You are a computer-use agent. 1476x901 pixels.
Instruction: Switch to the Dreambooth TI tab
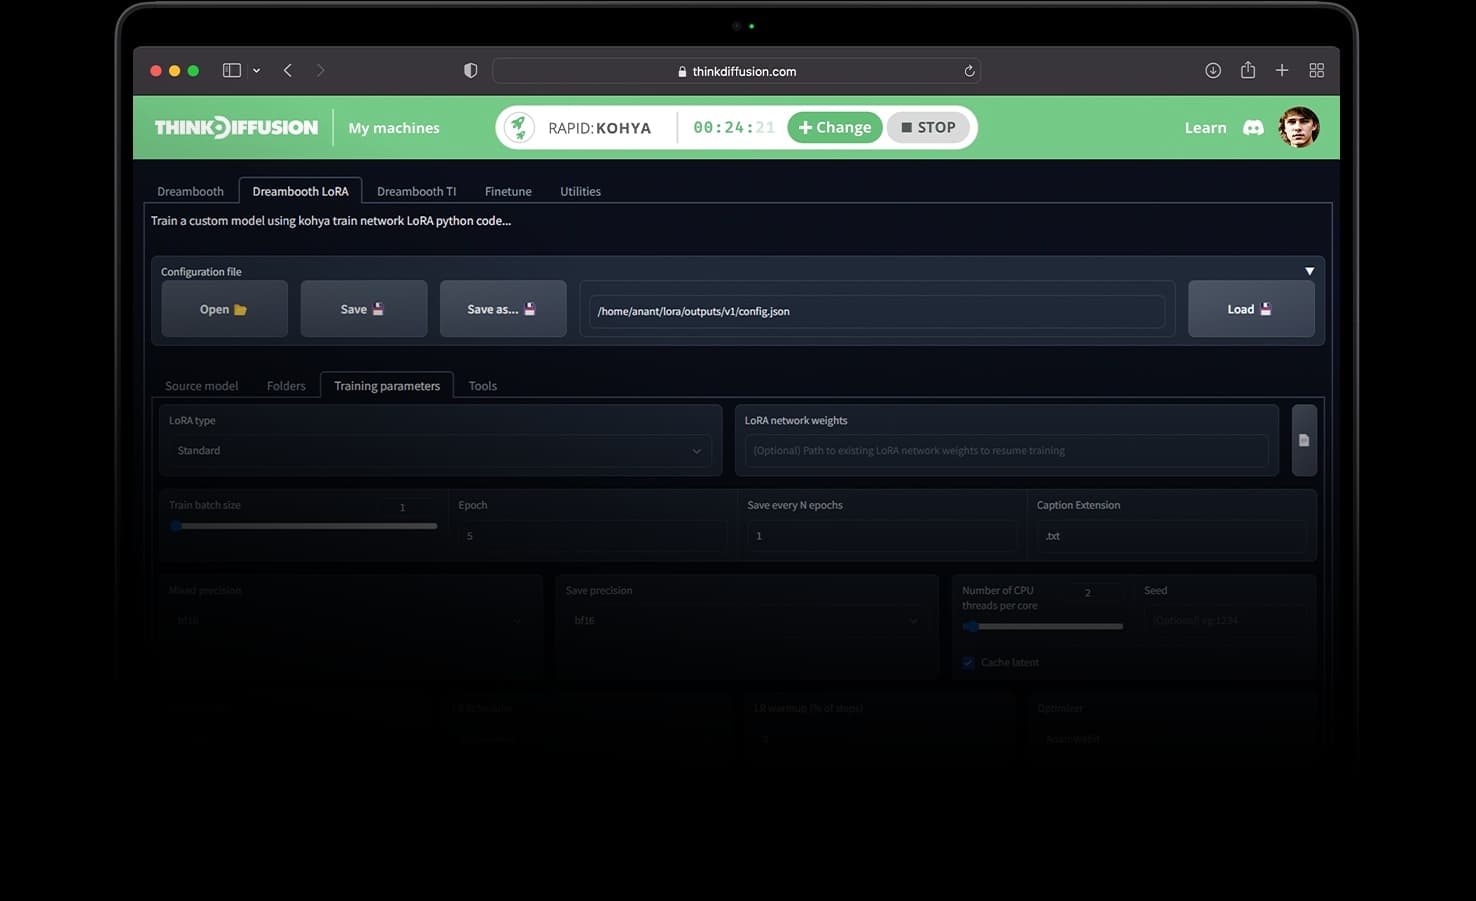(416, 191)
